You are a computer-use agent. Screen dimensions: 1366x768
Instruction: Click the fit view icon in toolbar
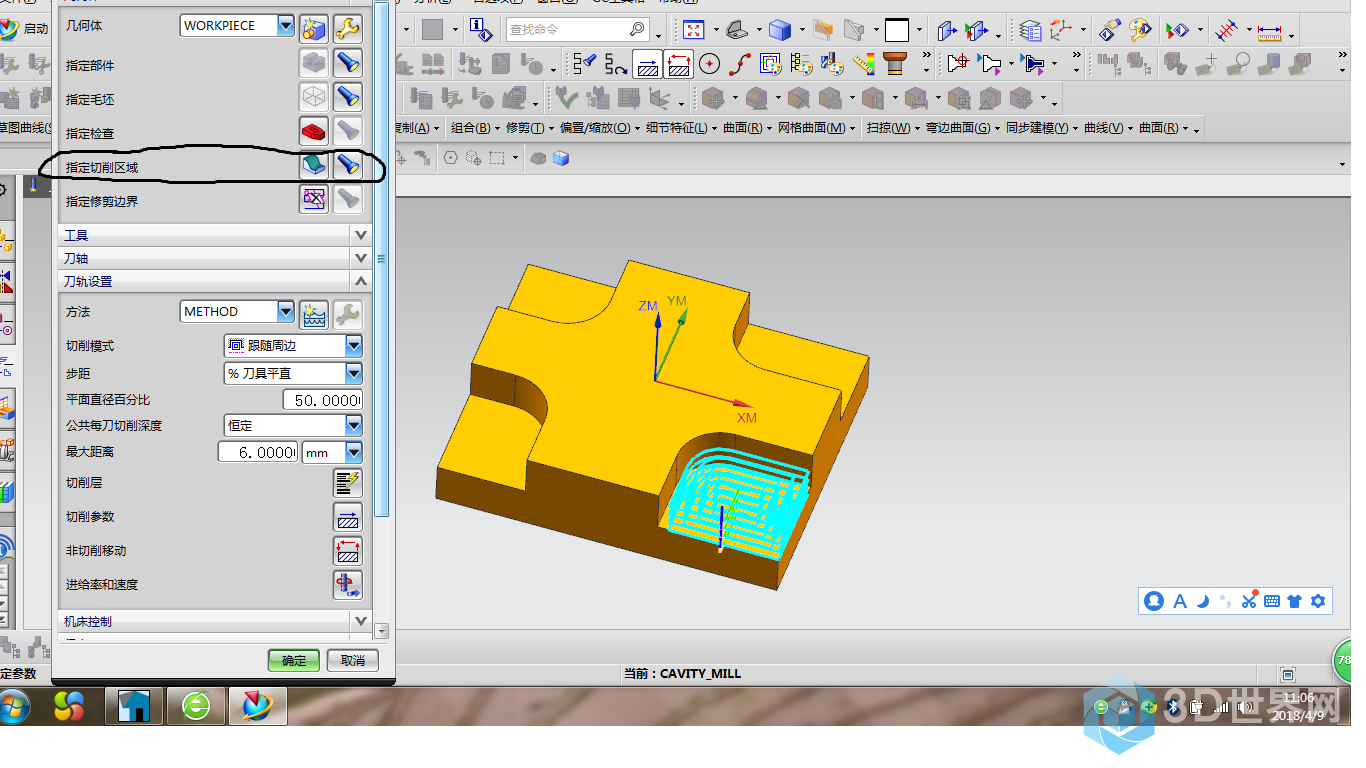click(x=693, y=30)
